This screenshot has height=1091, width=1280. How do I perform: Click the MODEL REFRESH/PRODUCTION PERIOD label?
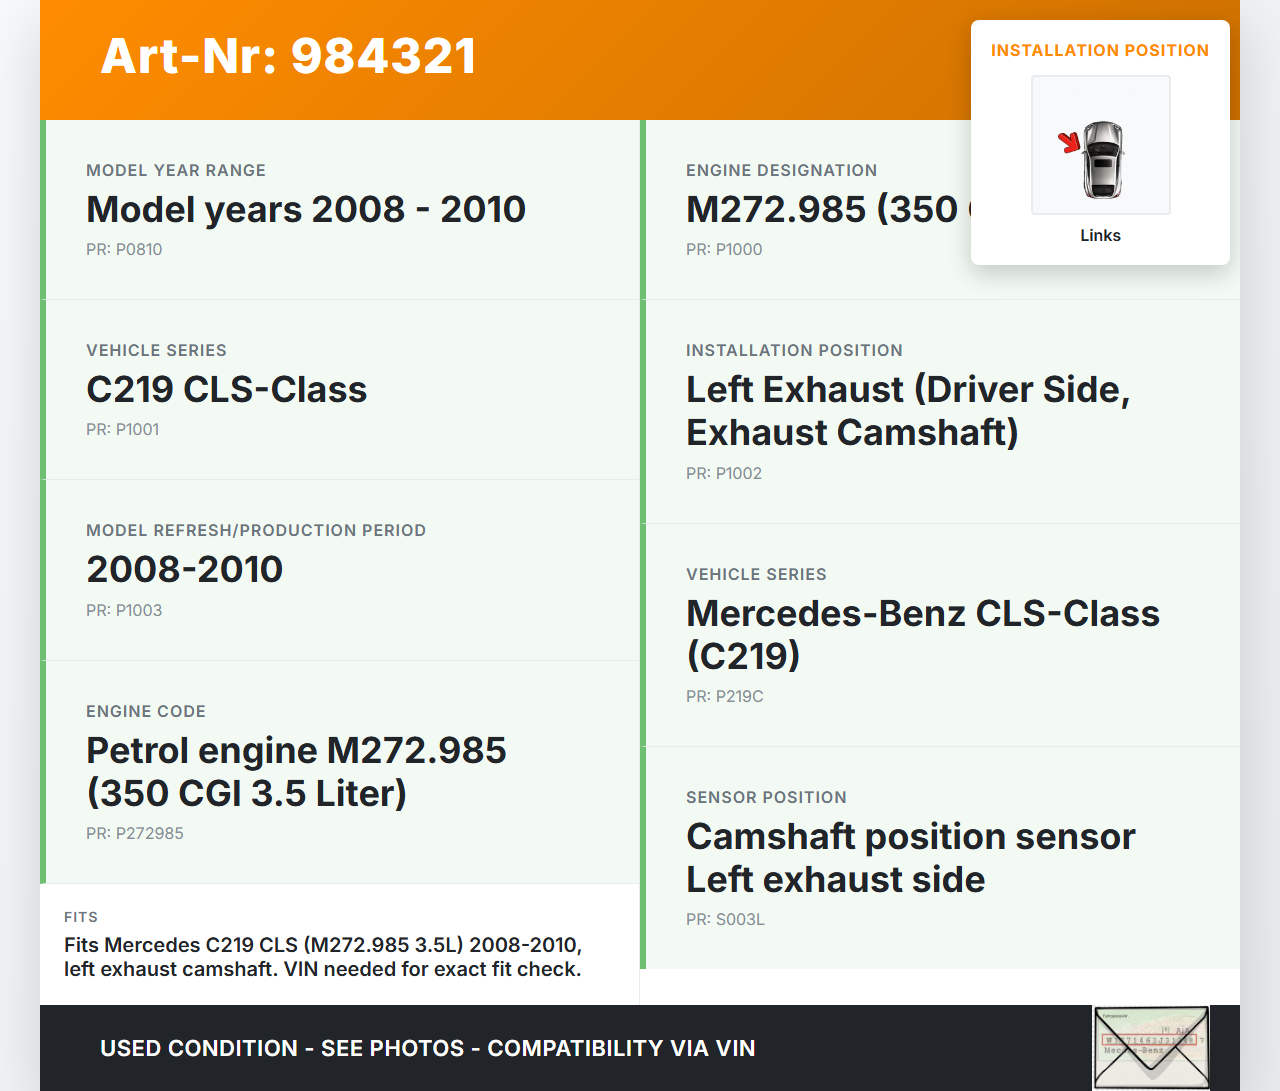[256, 530]
